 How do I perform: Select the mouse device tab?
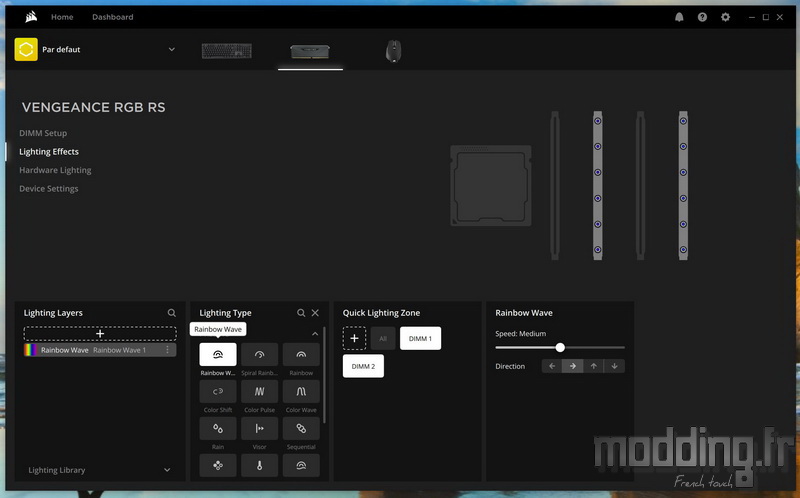393,51
